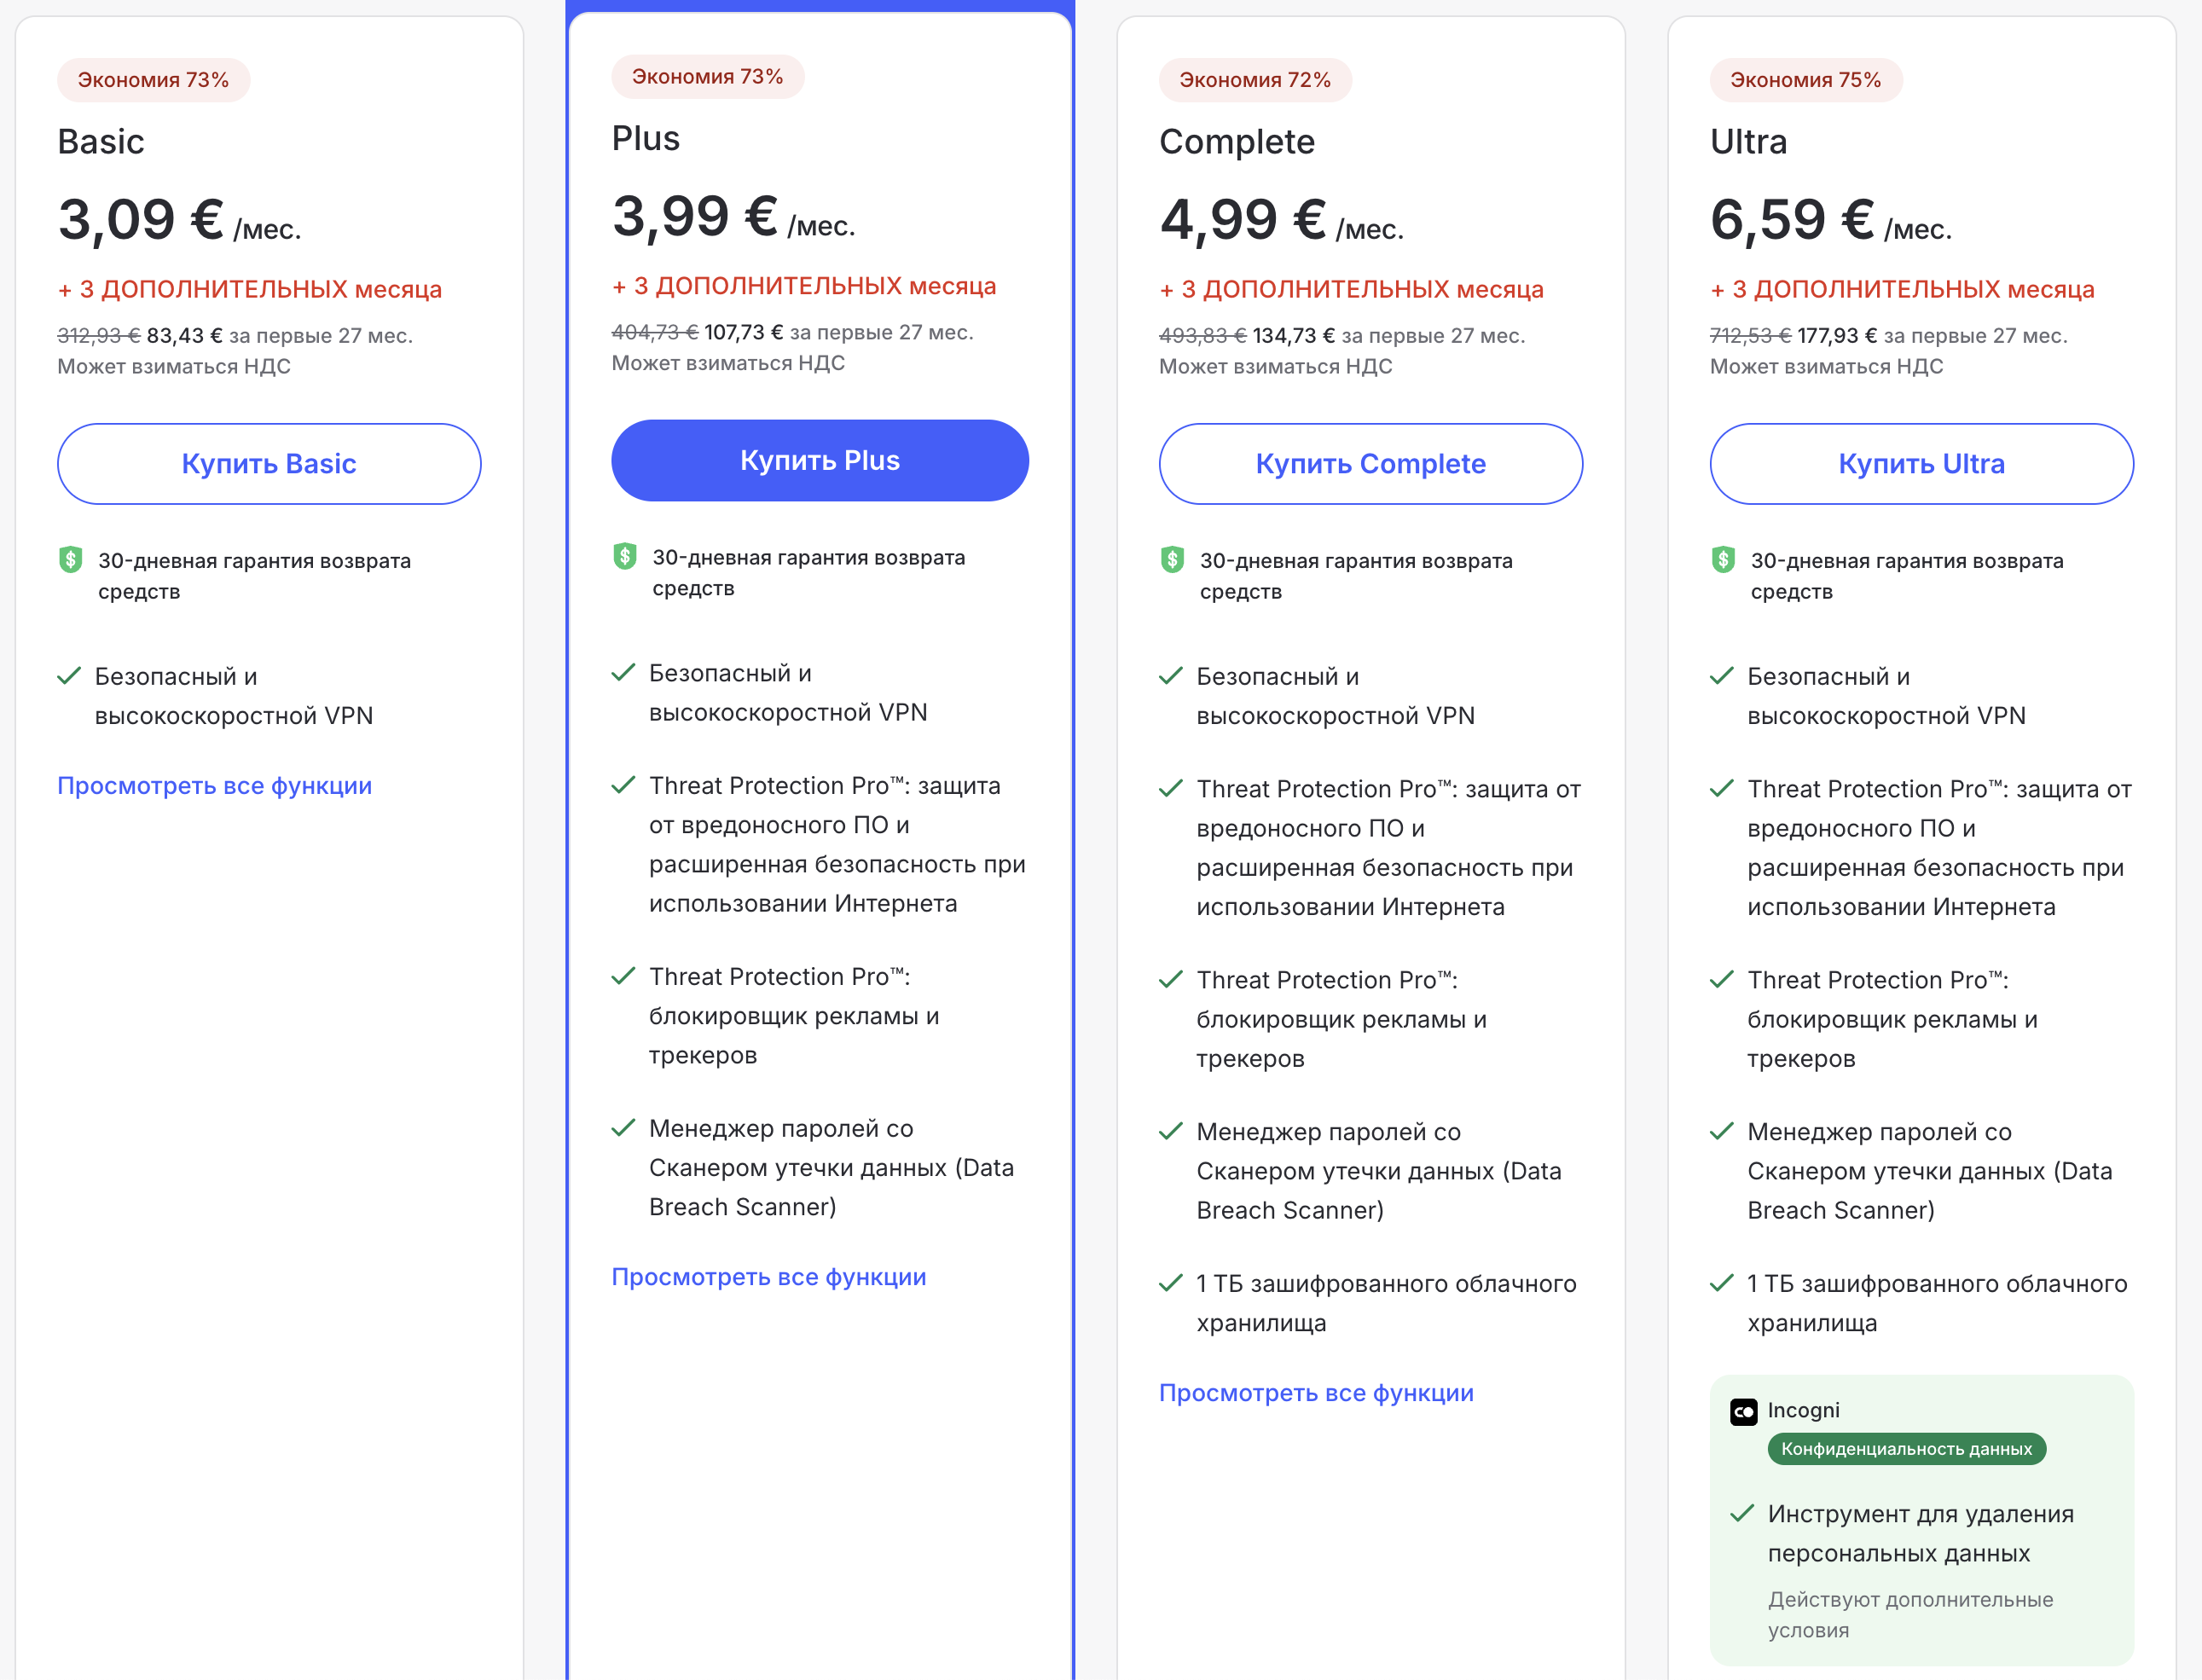Click checkmark beside password manager in Plus card
The width and height of the screenshot is (2202, 1680).
tap(623, 1128)
